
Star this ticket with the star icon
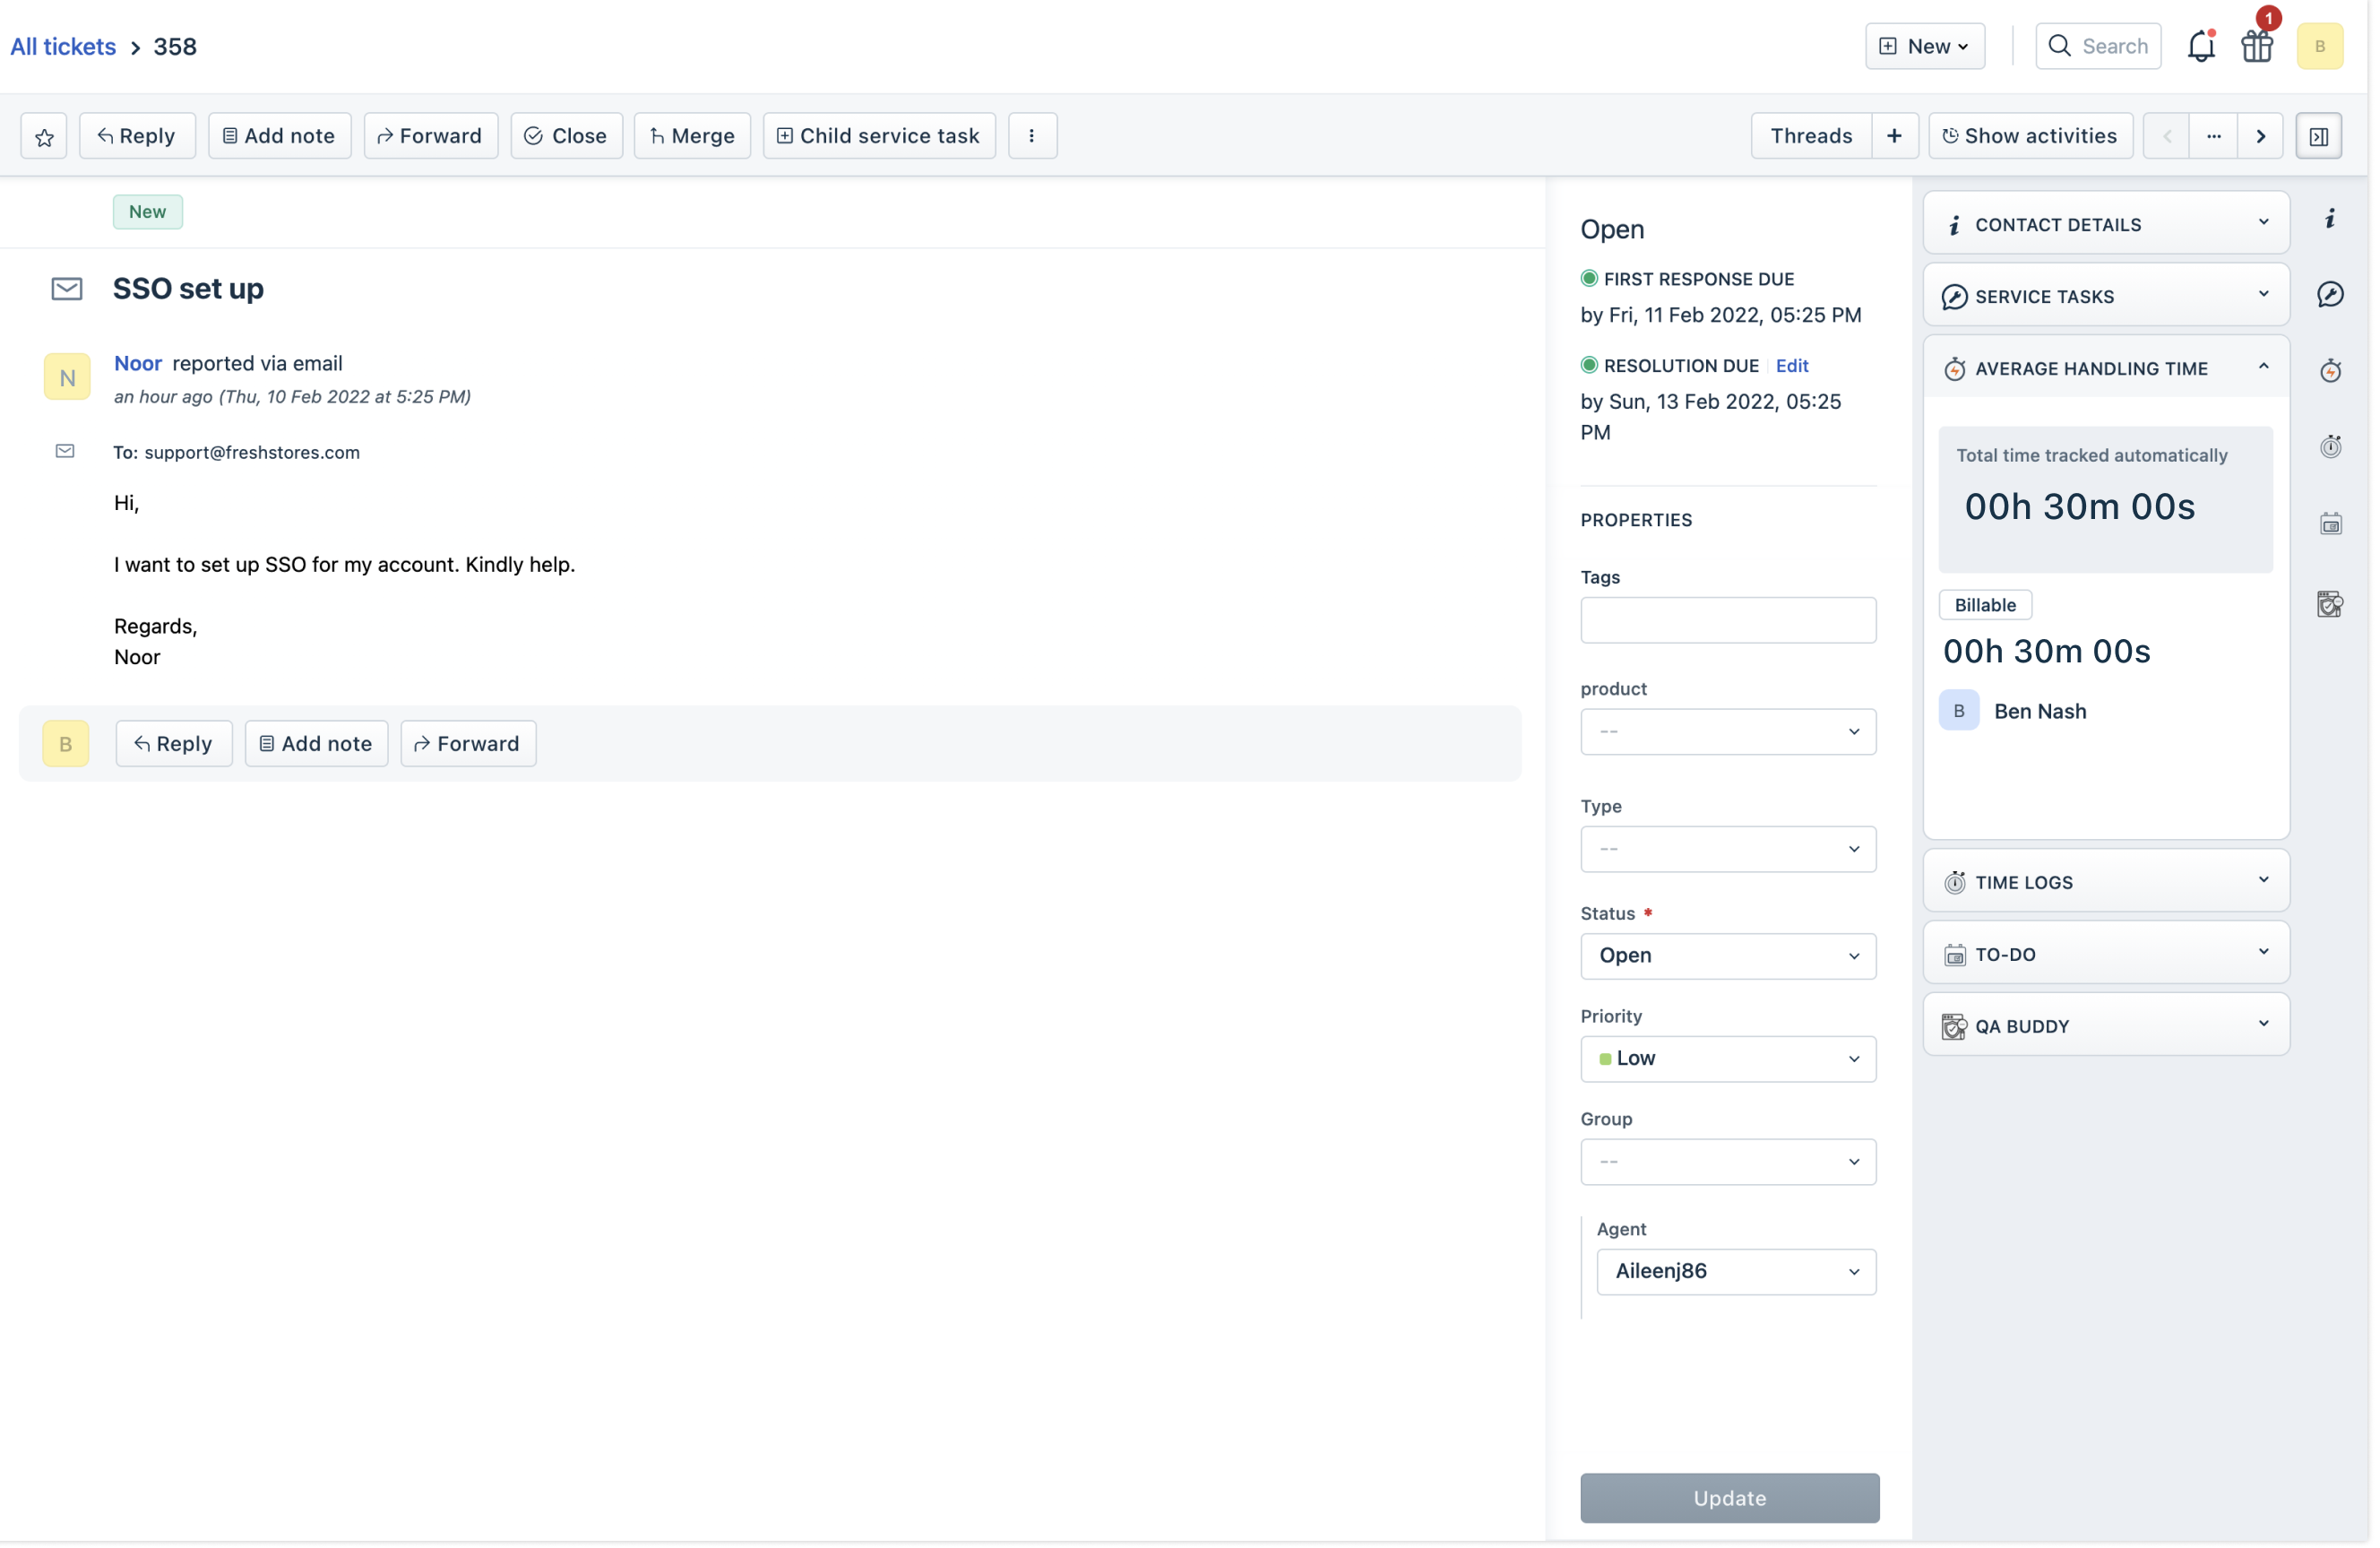(44, 136)
